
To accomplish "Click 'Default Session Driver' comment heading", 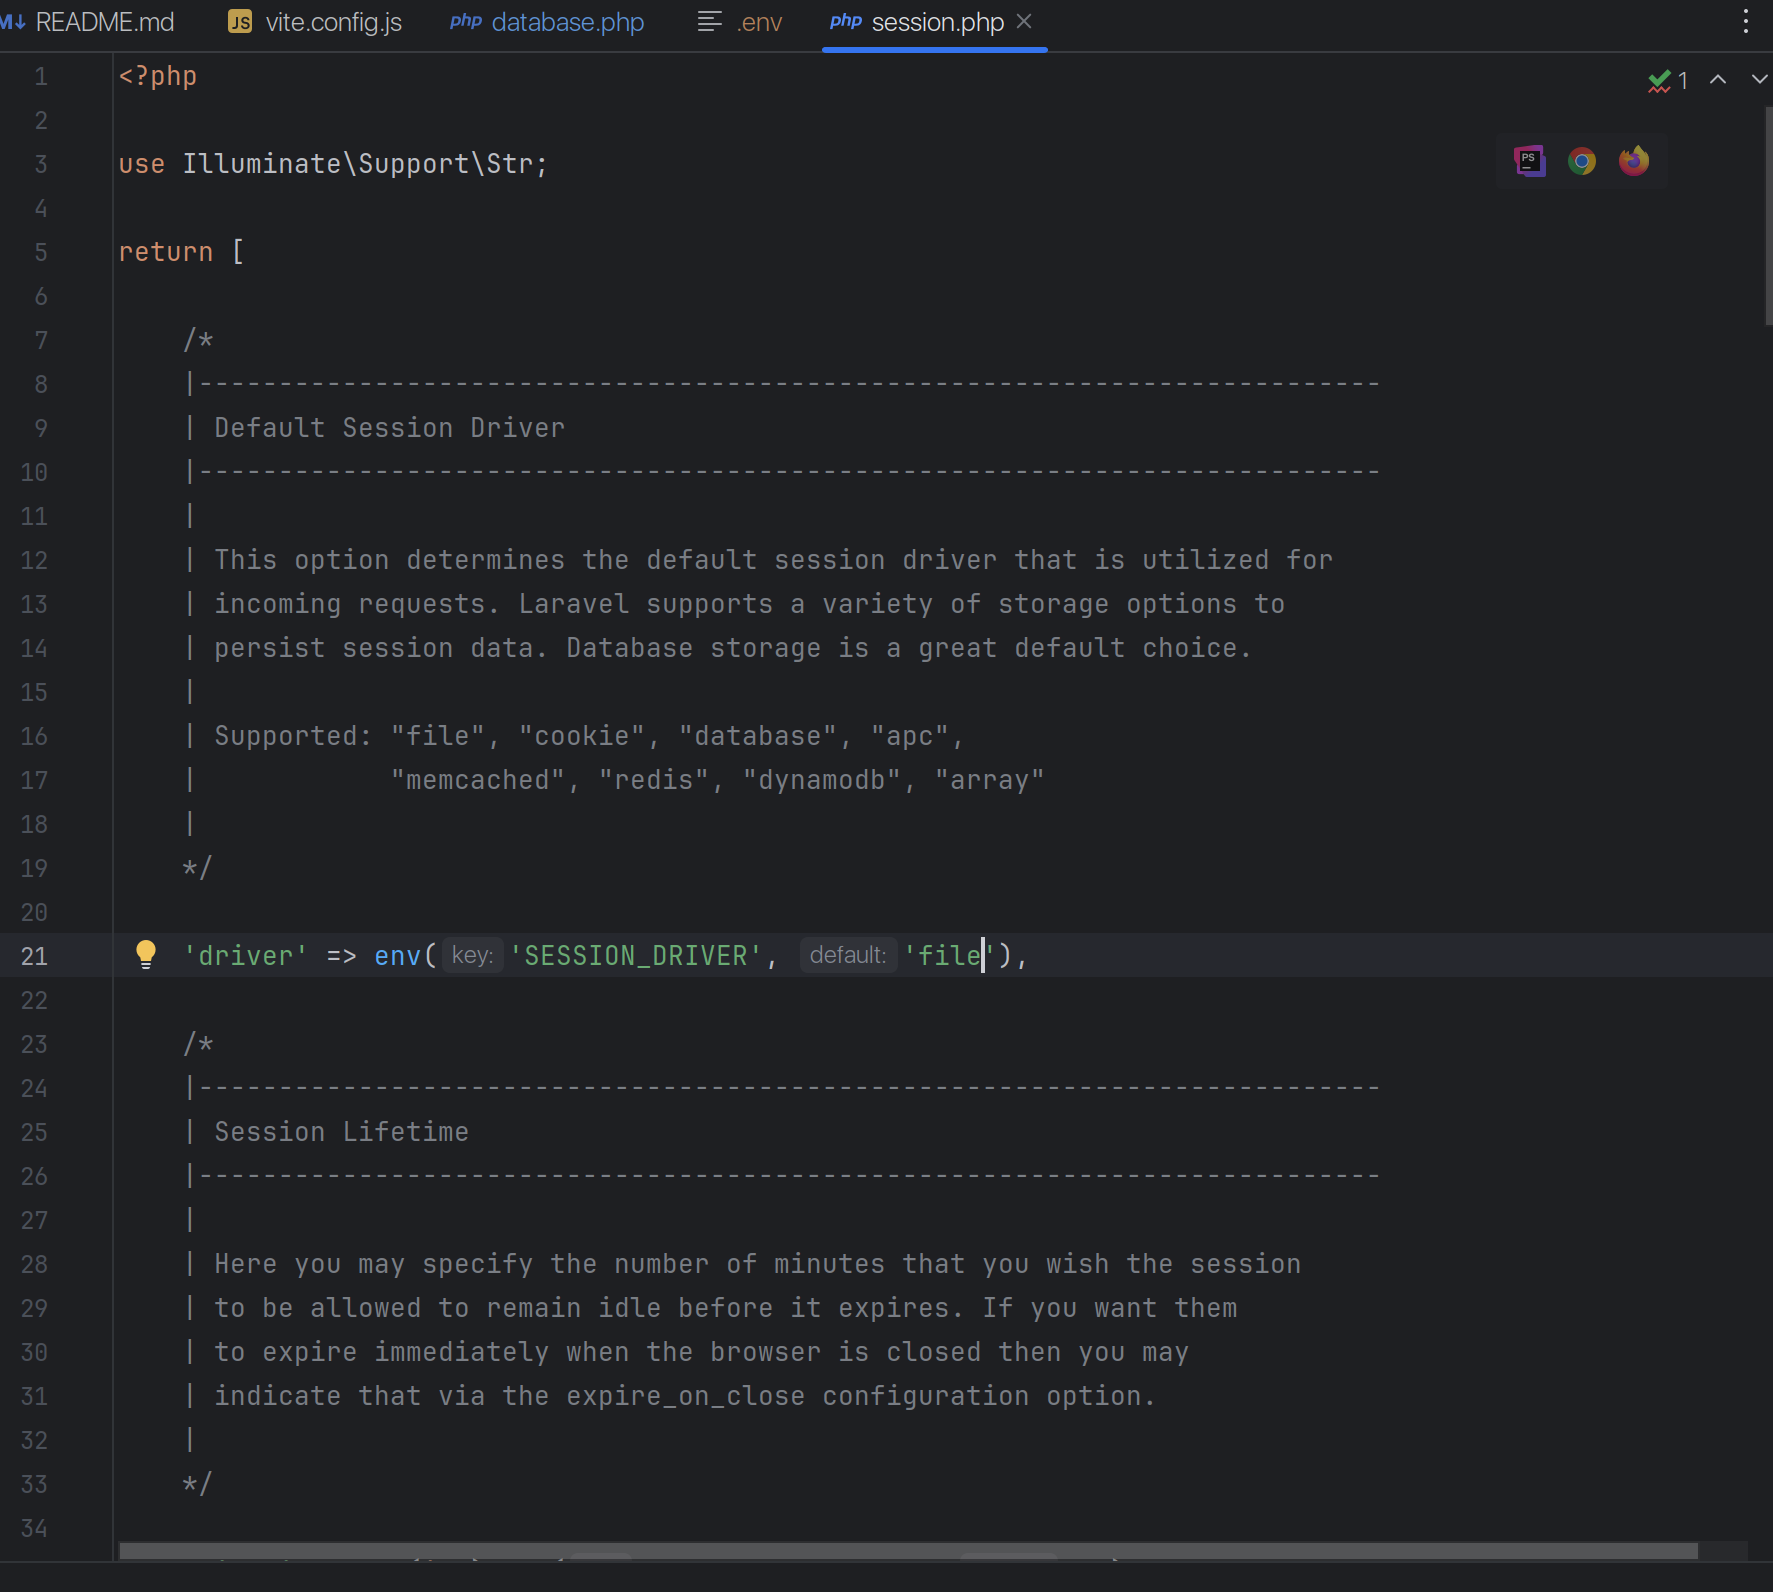I will [390, 428].
